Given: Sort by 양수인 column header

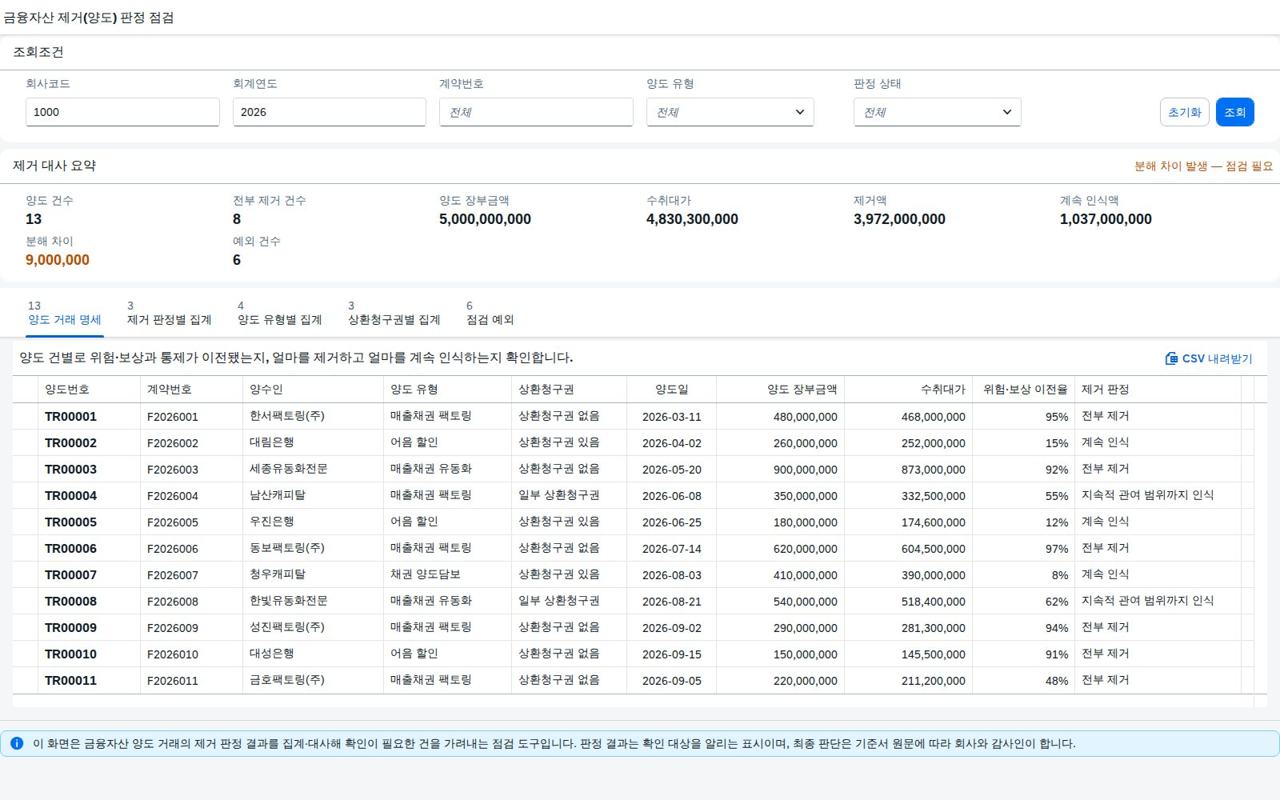Looking at the screenshot, I should pos(313,390).
